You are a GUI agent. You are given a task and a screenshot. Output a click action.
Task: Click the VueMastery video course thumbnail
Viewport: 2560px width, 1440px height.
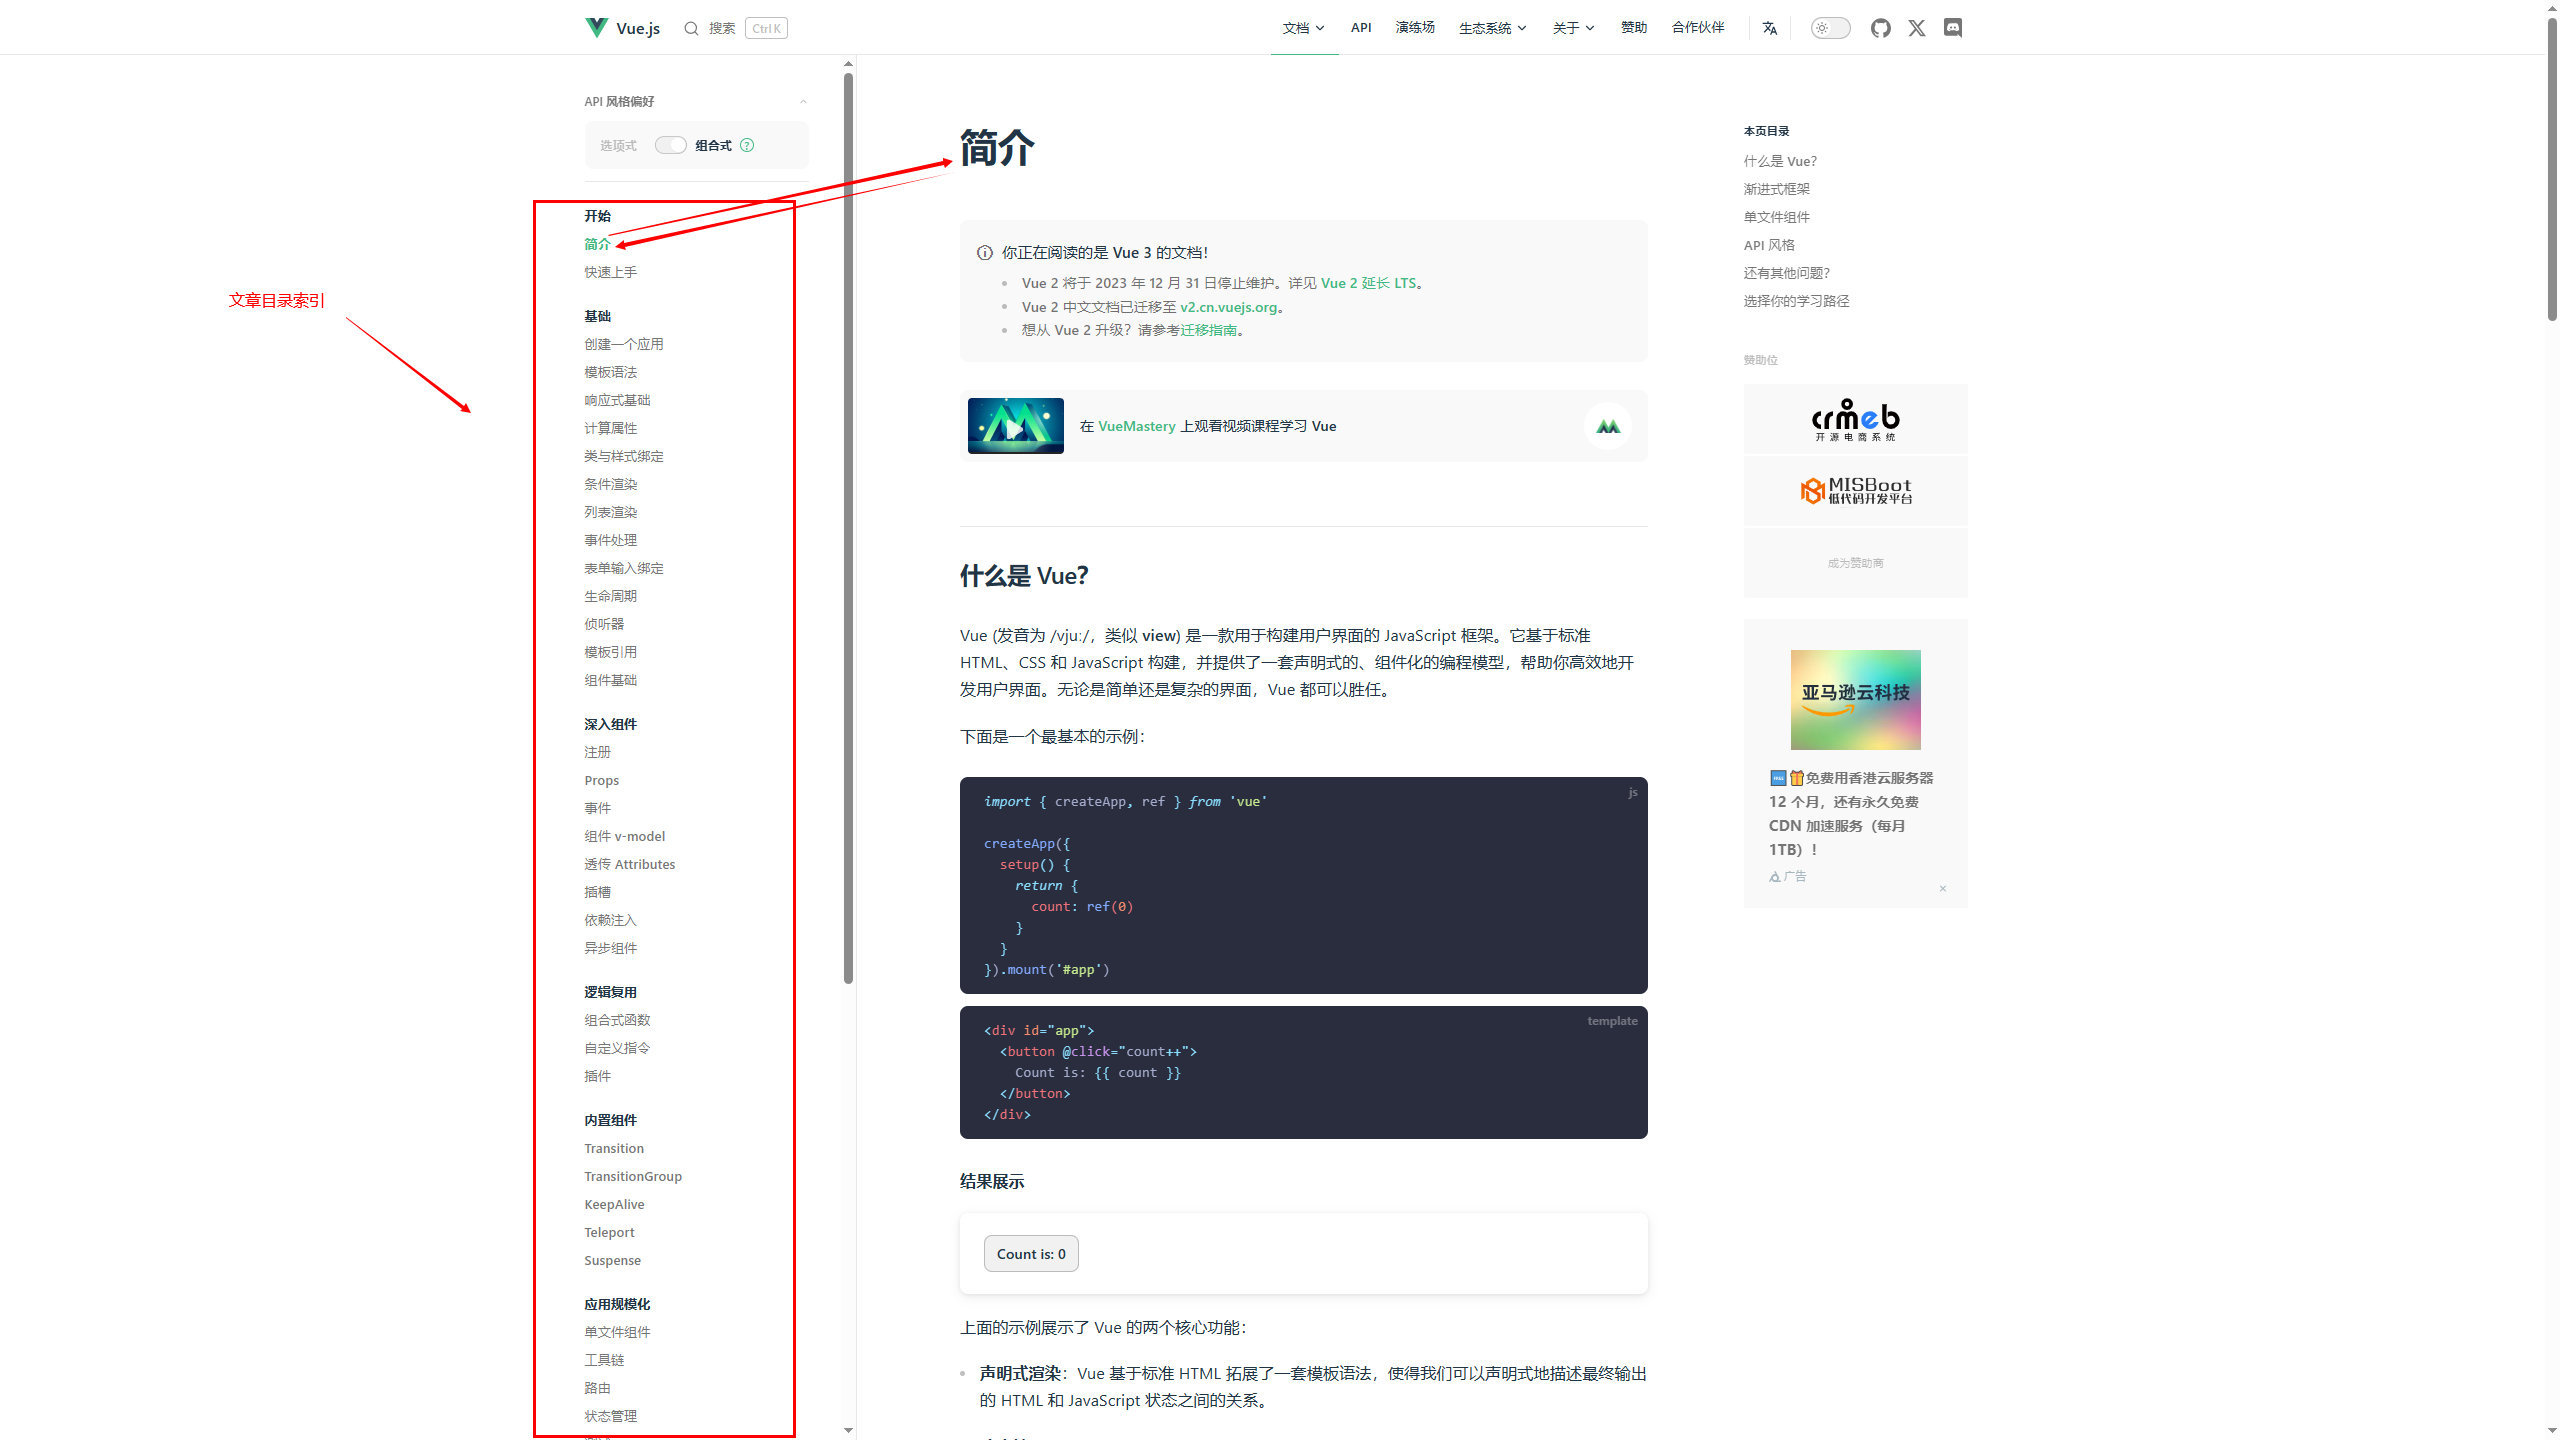pos(1015,426)
